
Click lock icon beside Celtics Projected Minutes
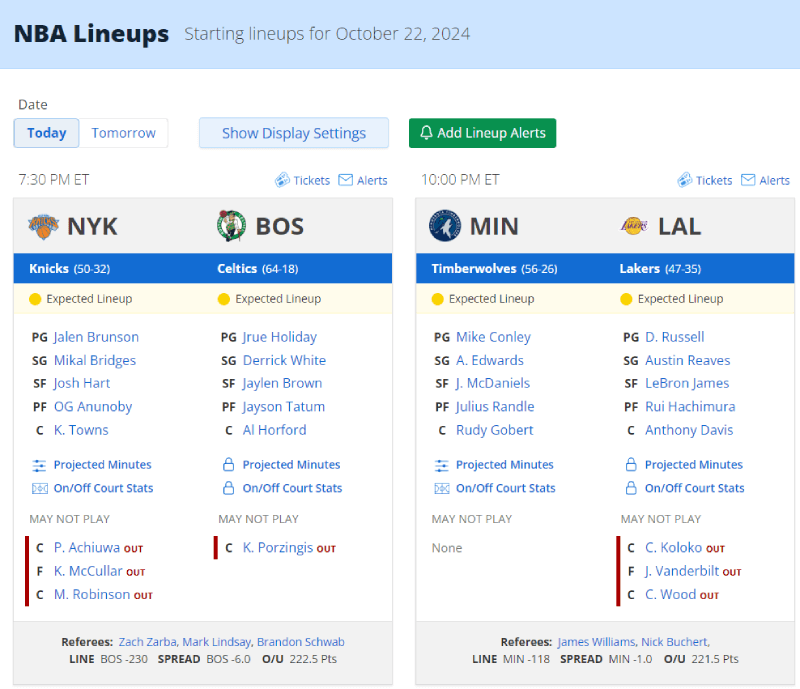(x=229, y=464)
